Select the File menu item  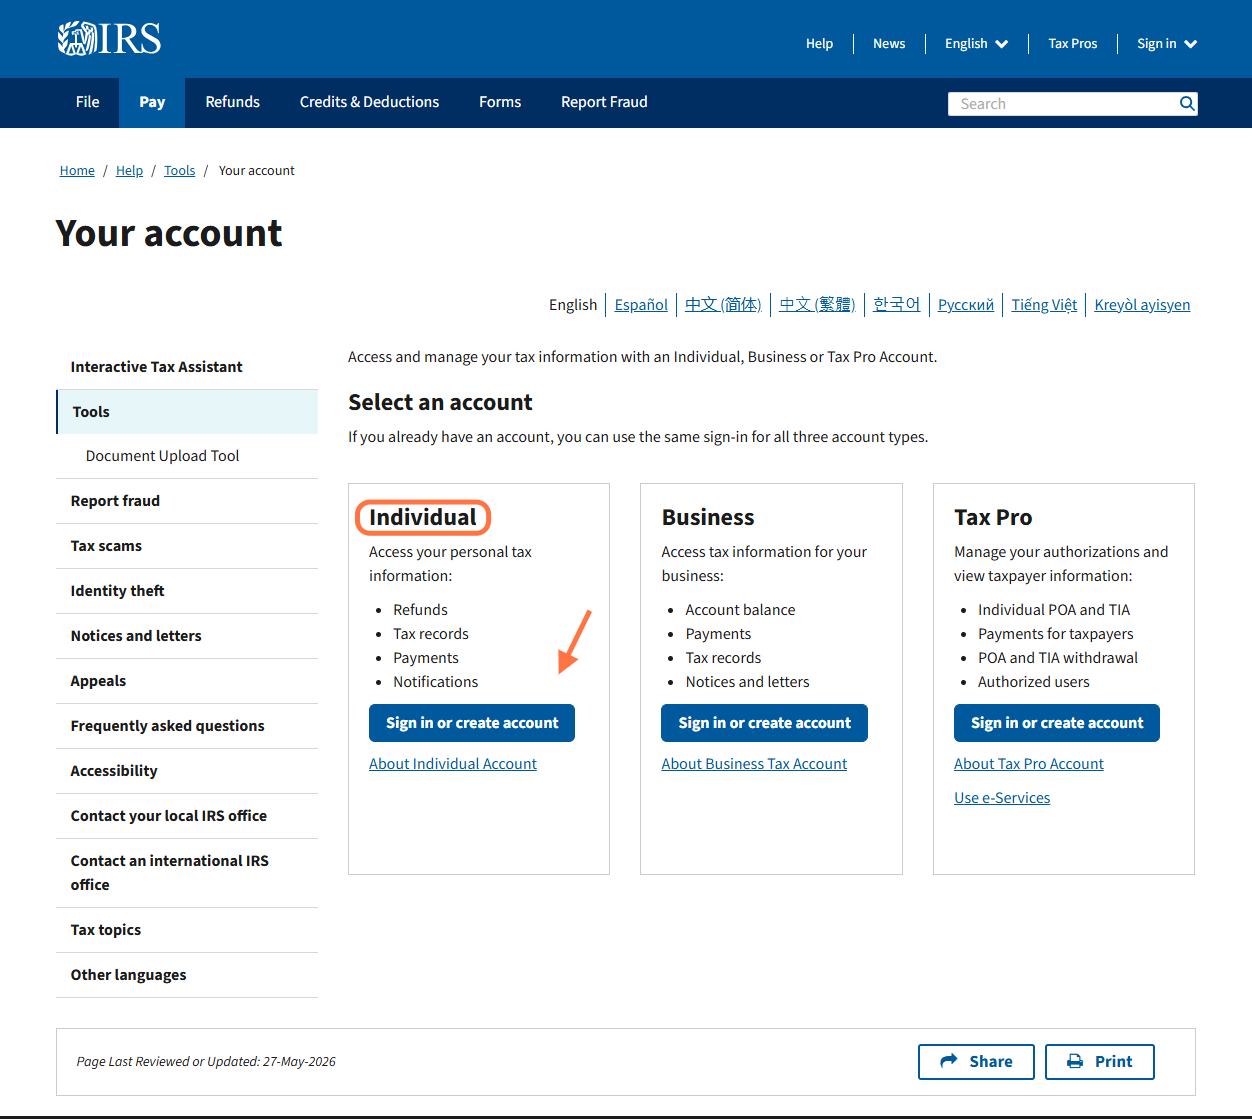[x=88, y=102]
